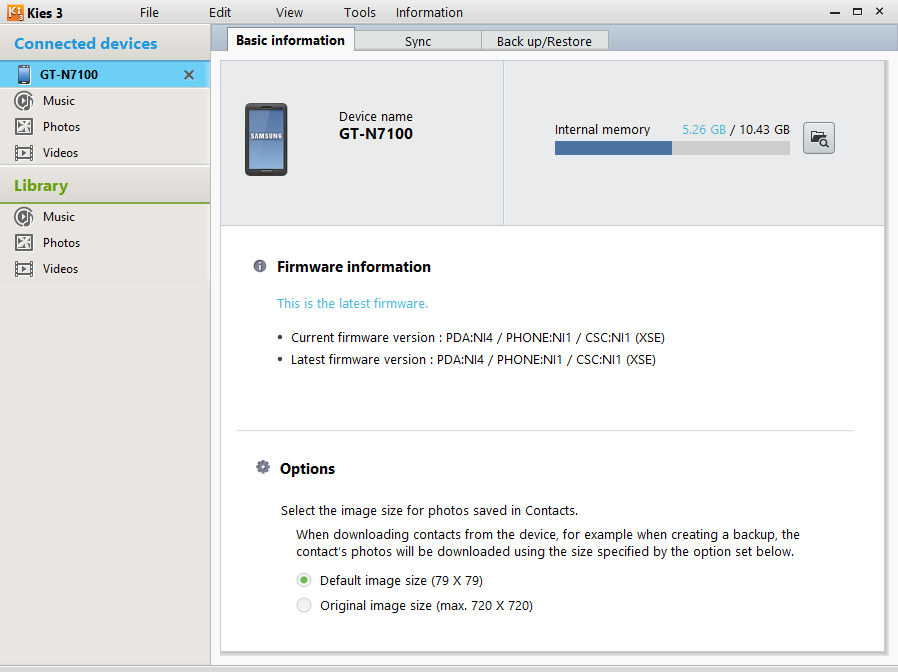Switch to the Back up/Restore tab

tap(545, 41)
